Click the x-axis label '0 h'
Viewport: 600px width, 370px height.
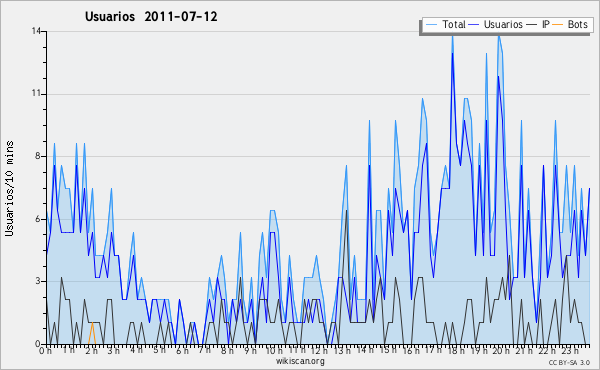[x=46, y=351]
